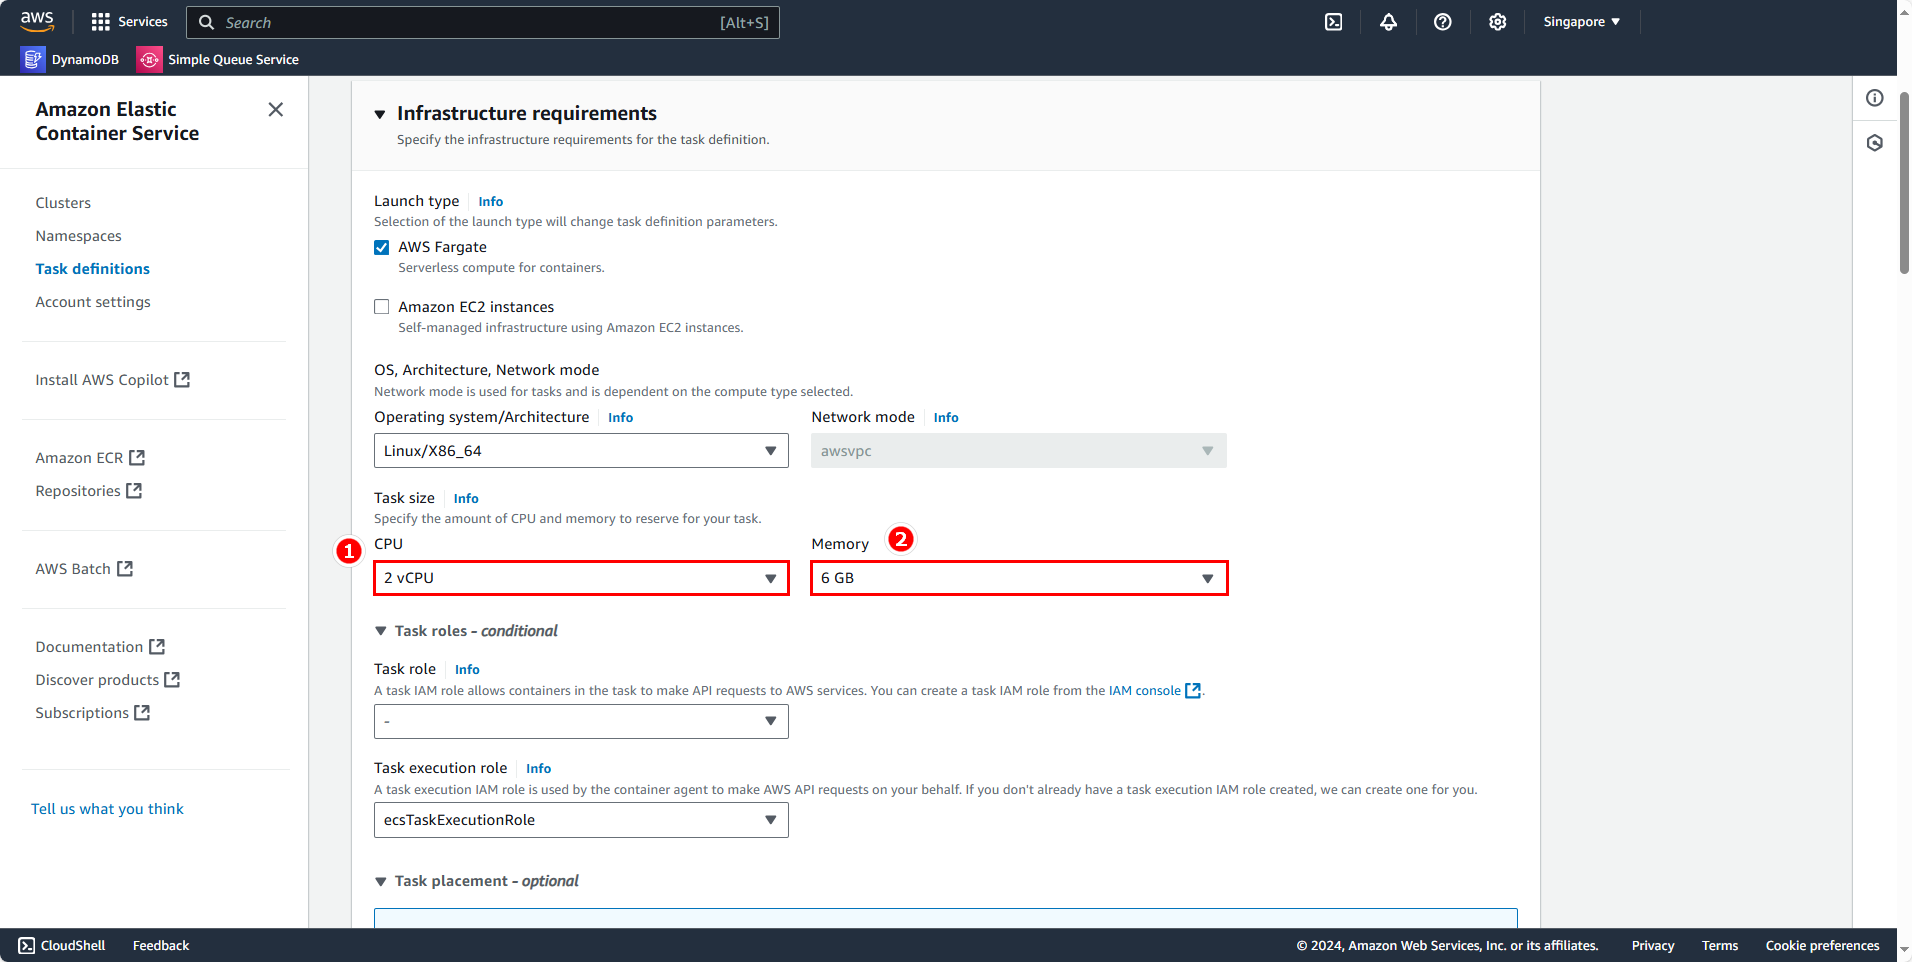Open the Task role dropdown
The height and width of the screenshot is (962, 1912).
click(x=581, y=722)
